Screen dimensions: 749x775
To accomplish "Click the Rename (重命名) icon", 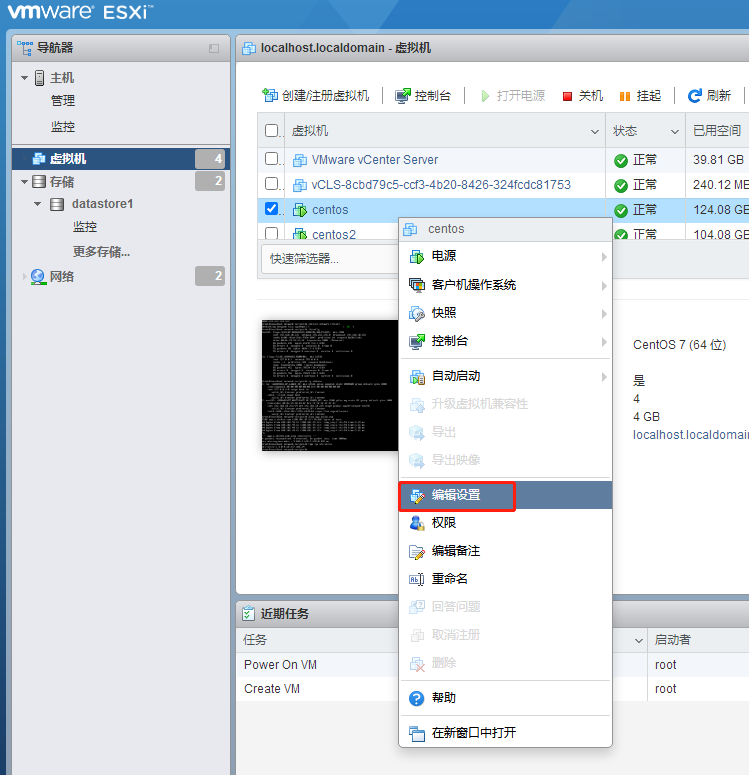I will click(x=417, y=579).
